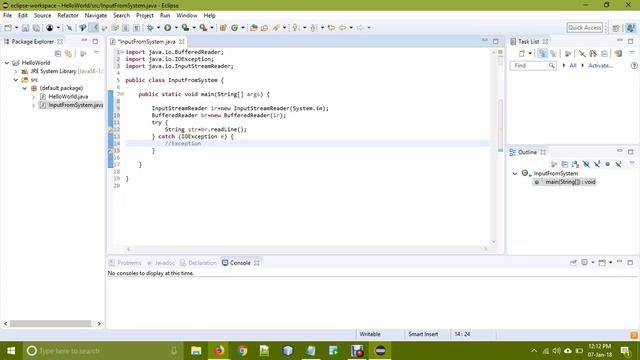
Task: Open the Source menu
Action: 42,16
